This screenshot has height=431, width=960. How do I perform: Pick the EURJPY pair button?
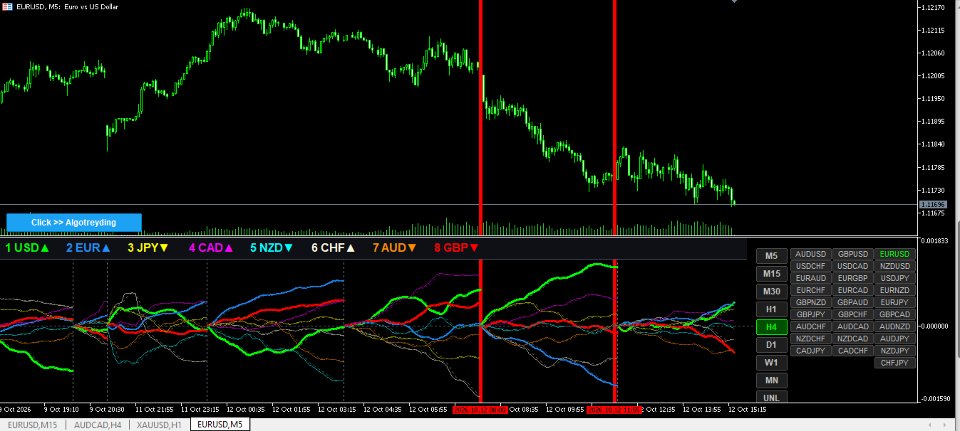[x=894, y=302]
